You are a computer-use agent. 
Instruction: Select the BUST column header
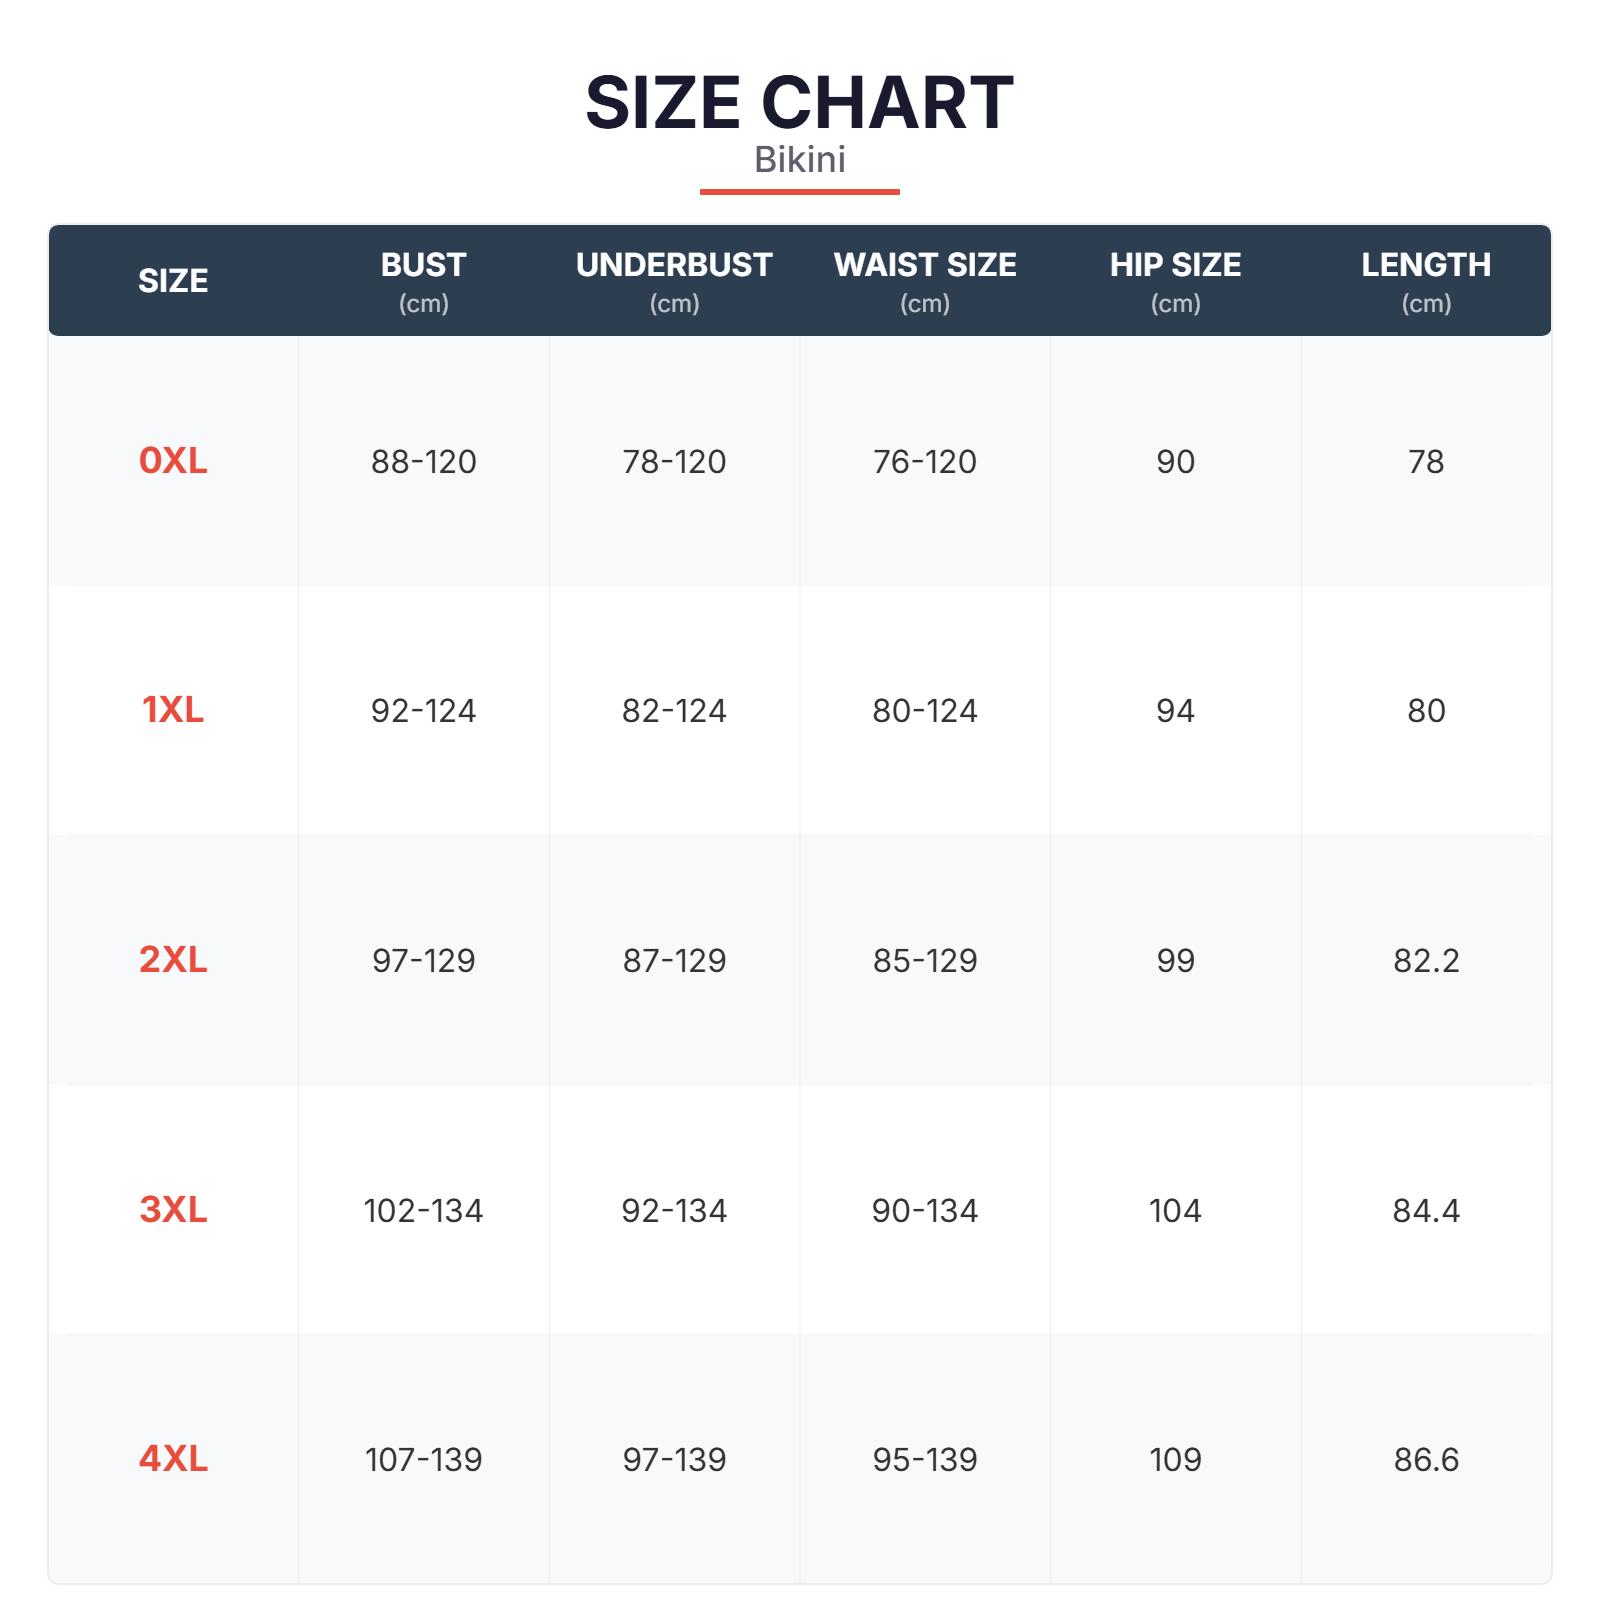coord(423,280)
